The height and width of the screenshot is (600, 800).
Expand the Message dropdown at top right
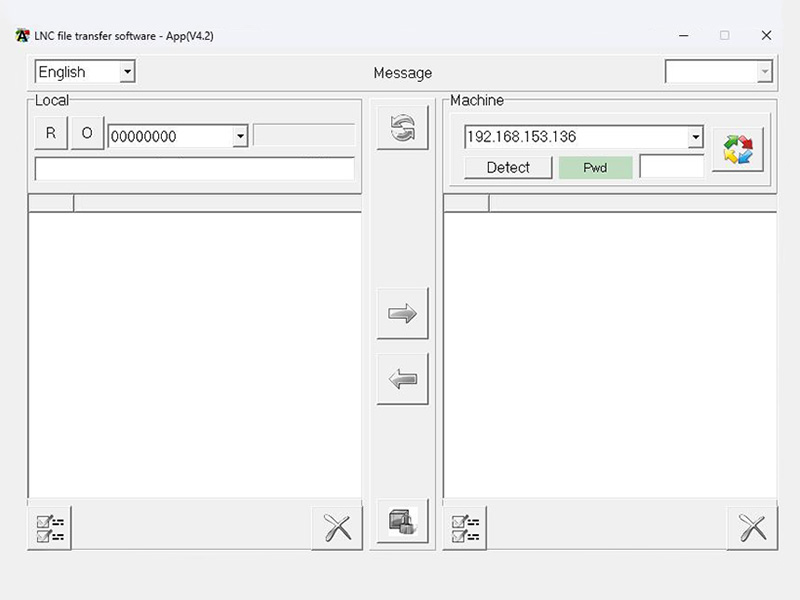click(764, 71)
